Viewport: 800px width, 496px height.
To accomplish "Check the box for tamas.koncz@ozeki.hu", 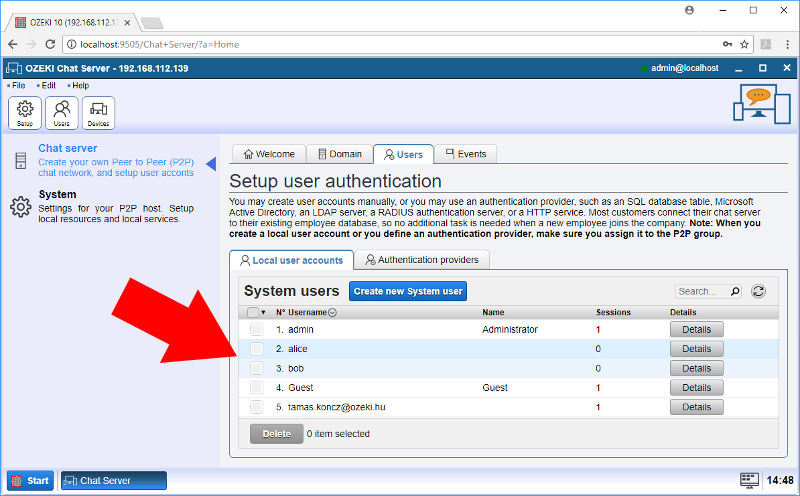I will pyautogui.click(x=257, y=407).
